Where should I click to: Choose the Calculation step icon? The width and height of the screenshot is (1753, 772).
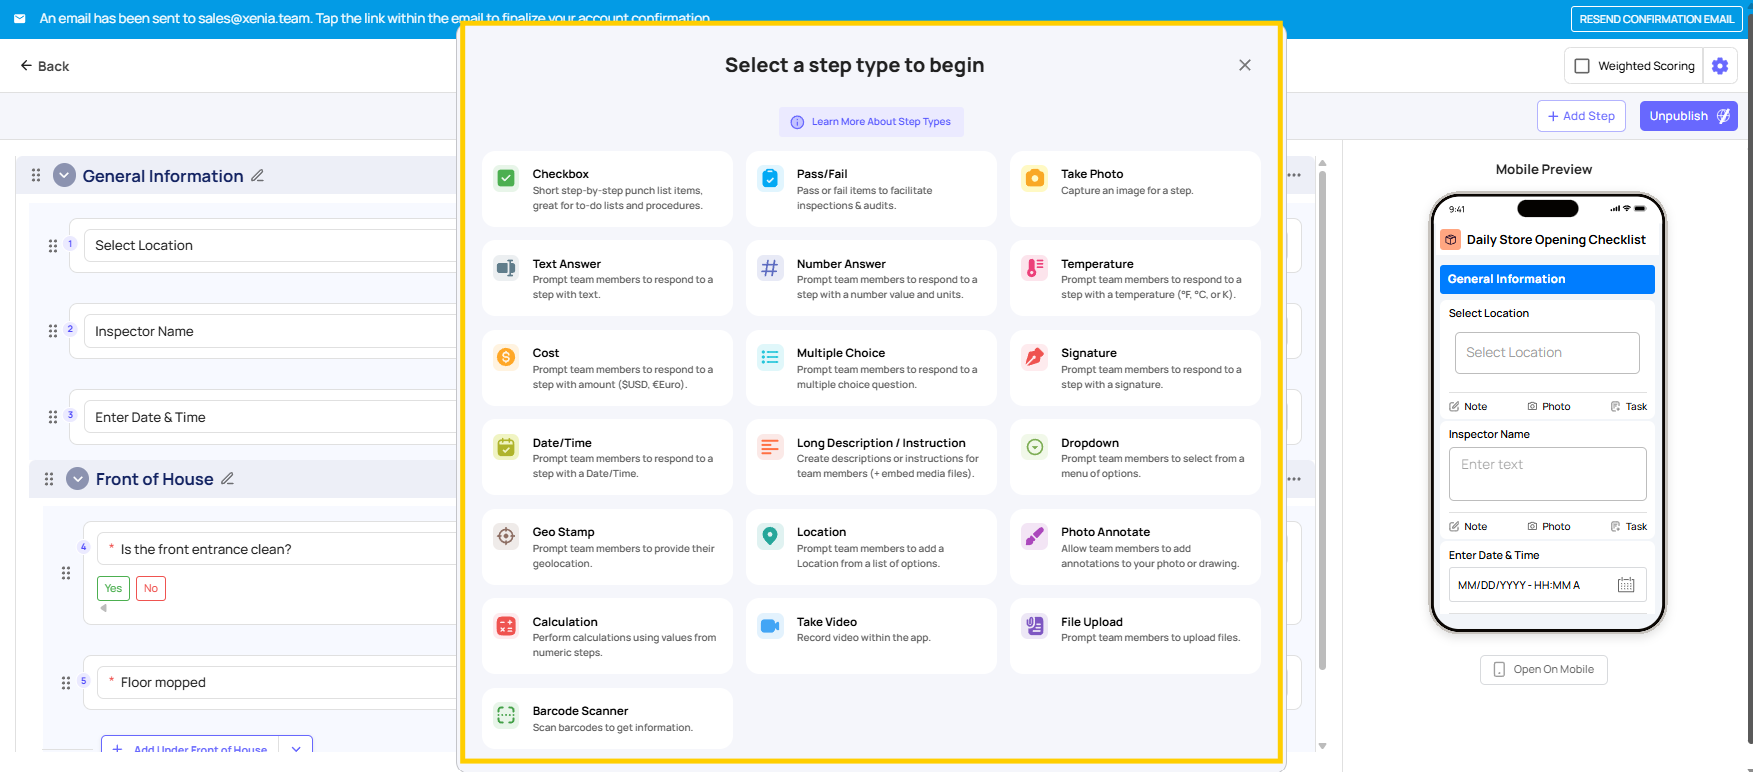click(506, 626)
